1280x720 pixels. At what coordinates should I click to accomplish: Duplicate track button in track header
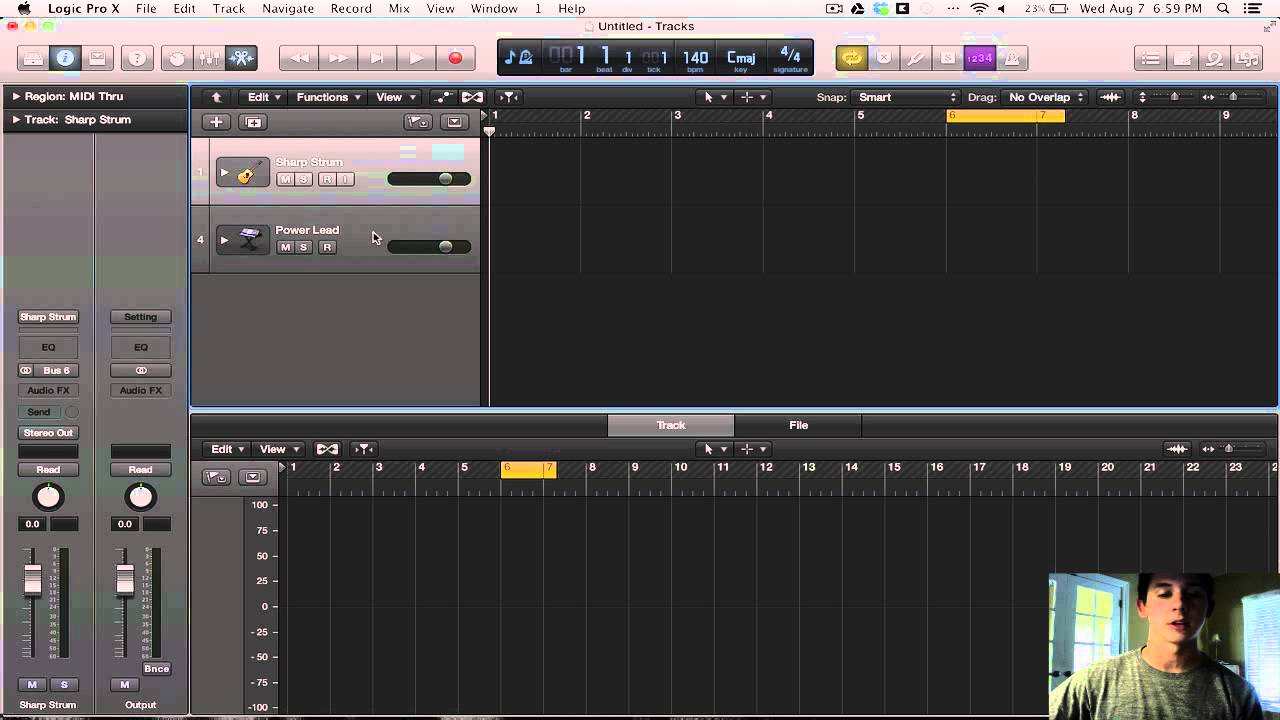(253, 122)
